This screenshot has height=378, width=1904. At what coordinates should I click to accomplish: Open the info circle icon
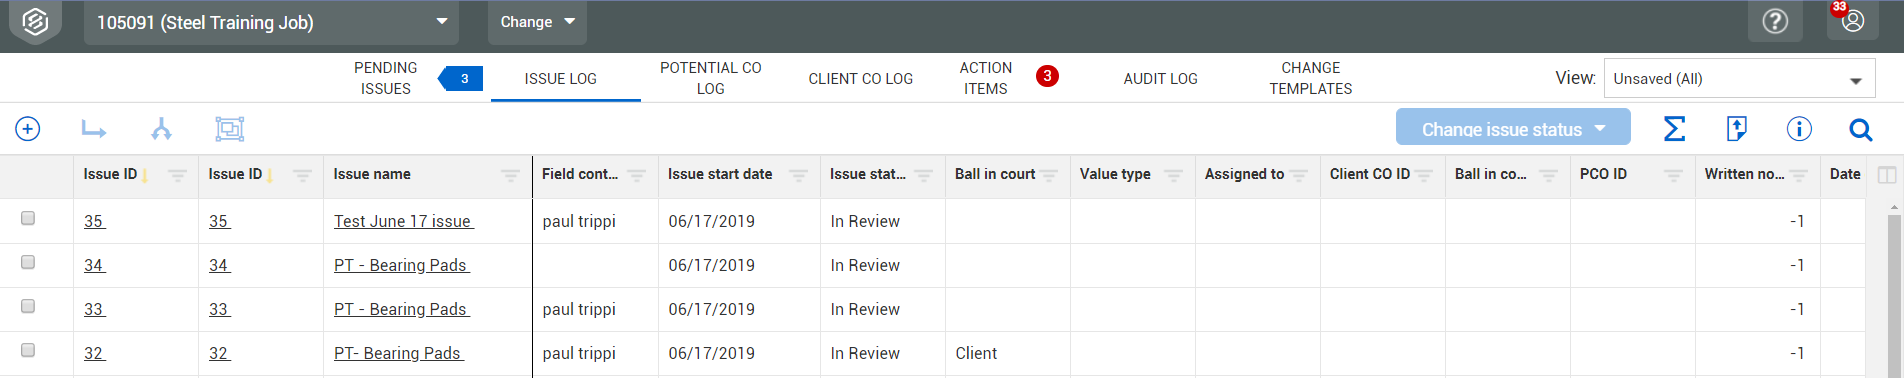click(1799, 129)
